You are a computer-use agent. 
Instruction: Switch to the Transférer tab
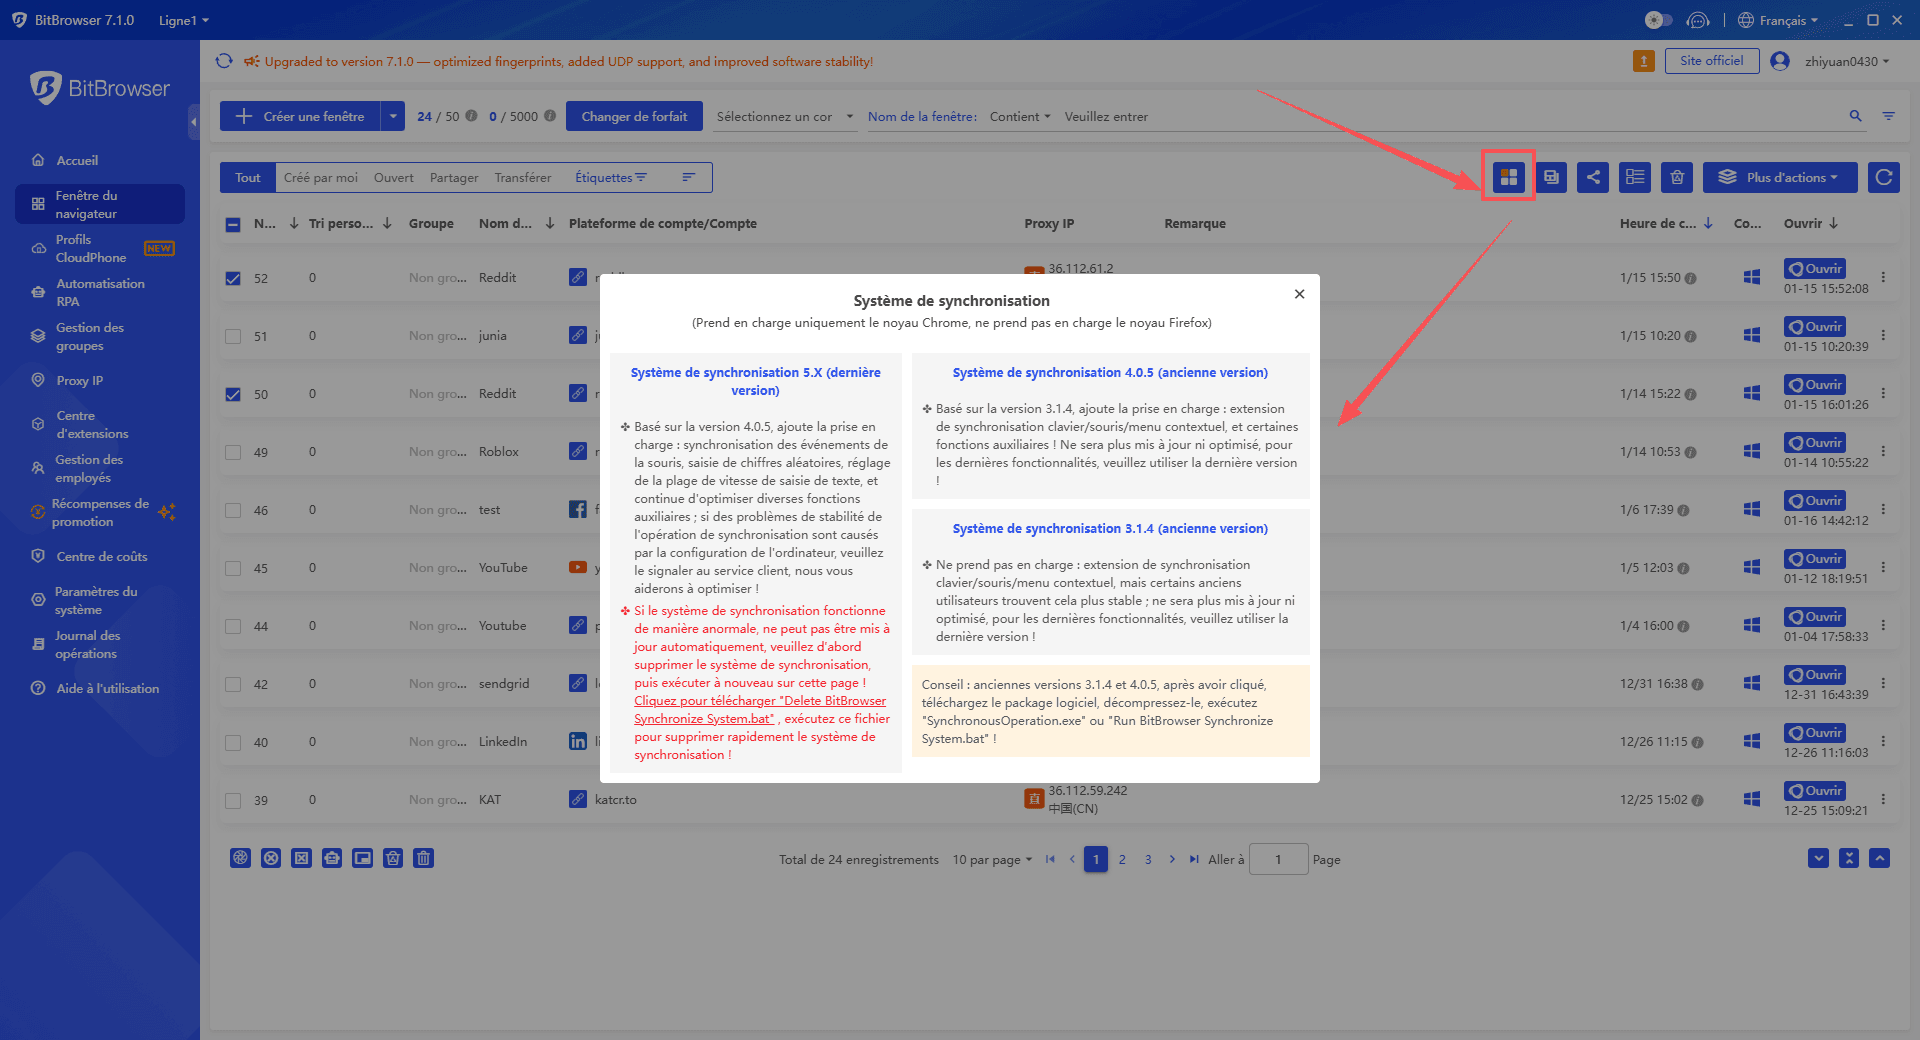coord(522,177)
